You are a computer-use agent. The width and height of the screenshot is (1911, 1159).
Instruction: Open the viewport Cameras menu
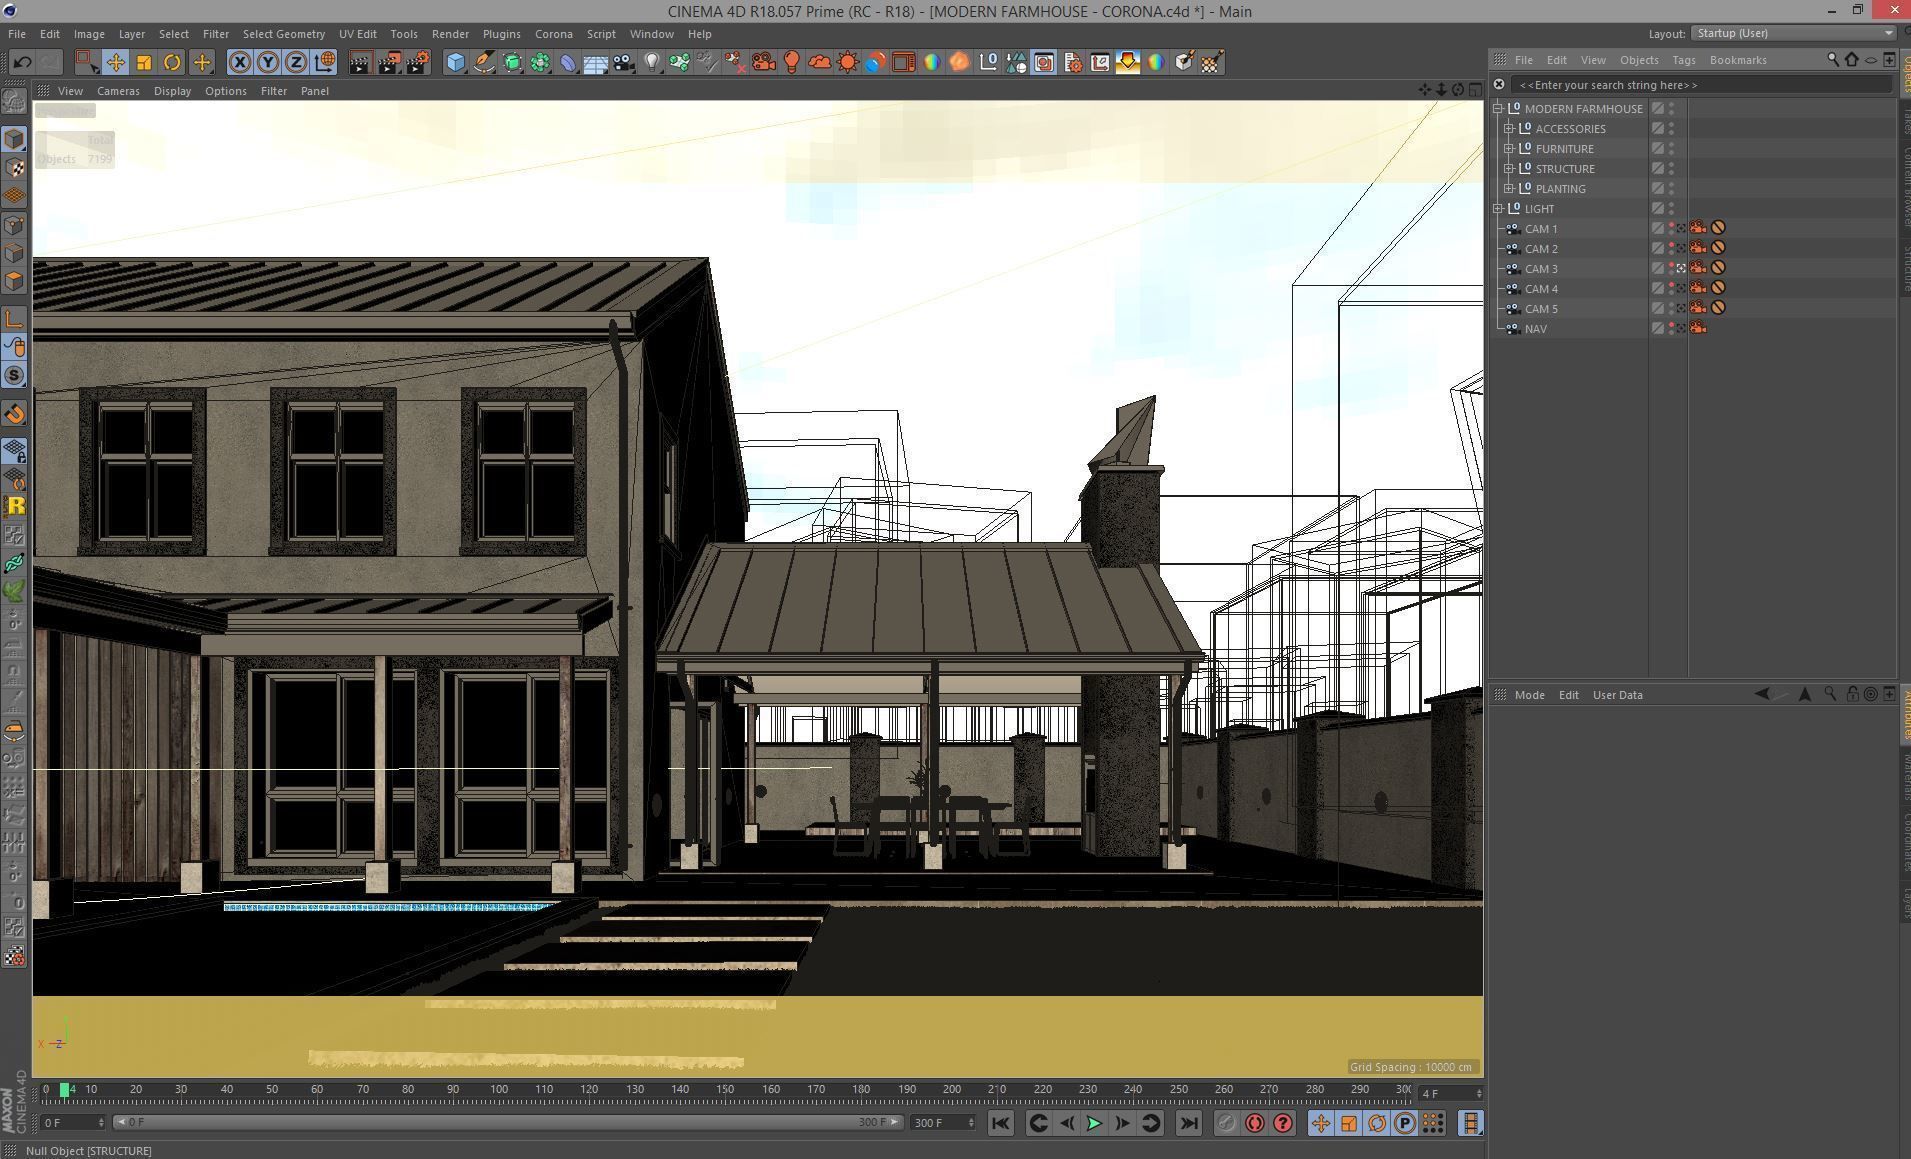(x=118, y=91)
